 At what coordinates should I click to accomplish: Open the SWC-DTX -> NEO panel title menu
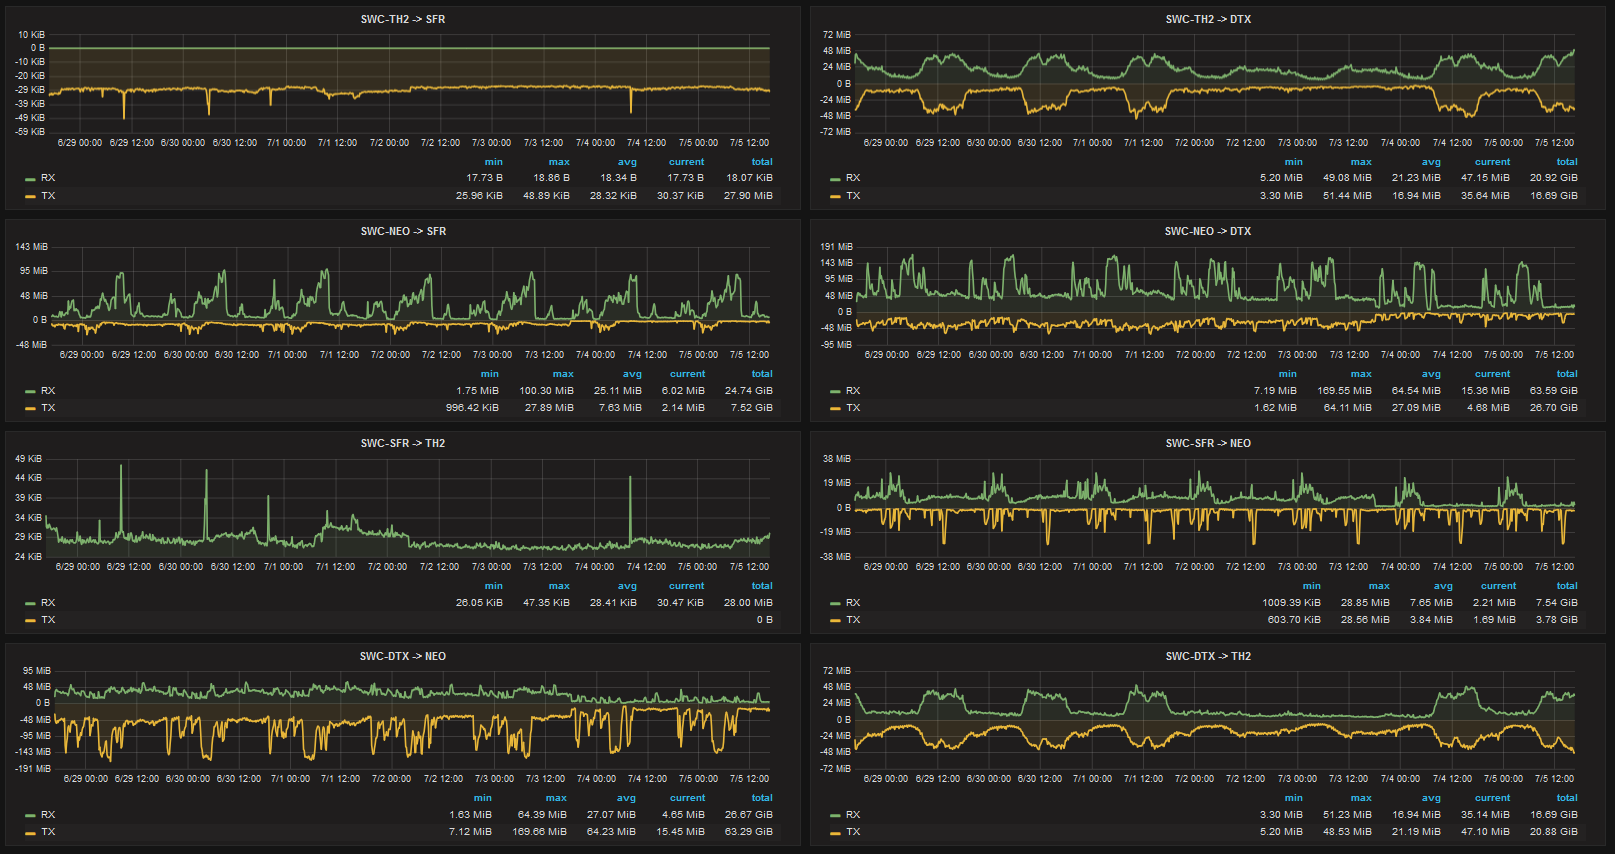tap(403, 656)
